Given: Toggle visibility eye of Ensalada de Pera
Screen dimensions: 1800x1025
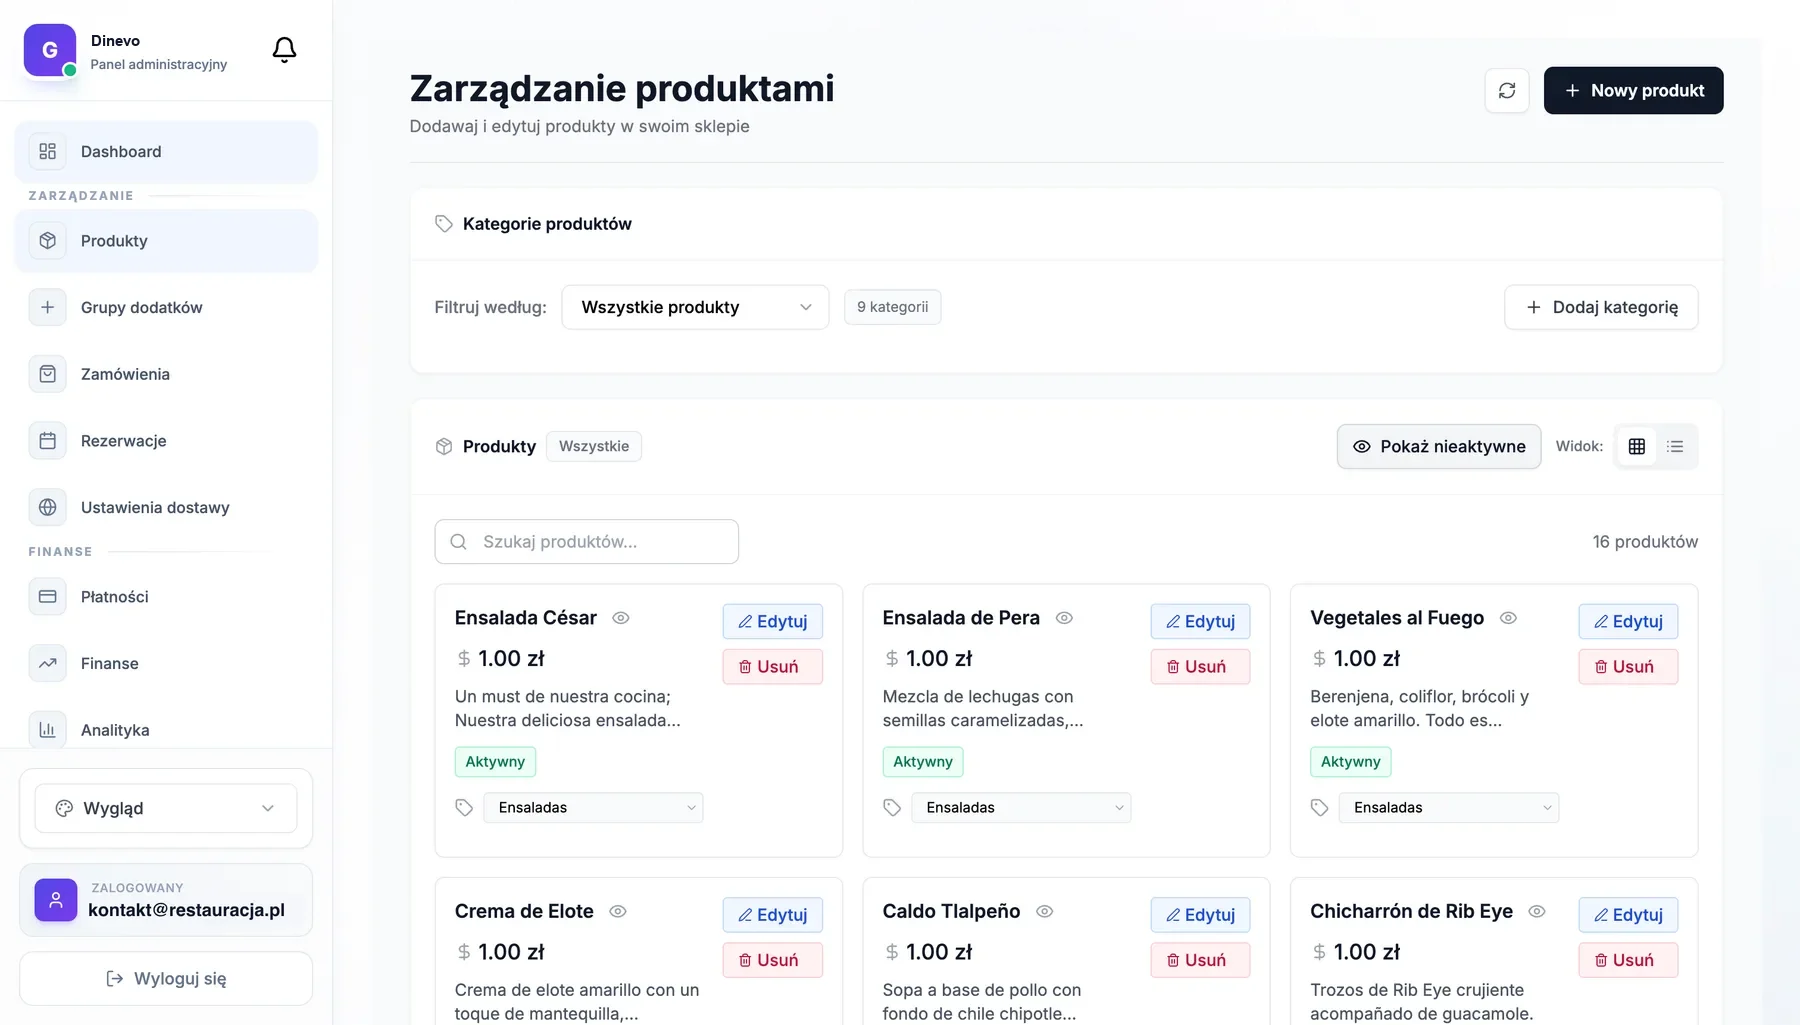Looking at the screenshot, I should pos(1065,618).
